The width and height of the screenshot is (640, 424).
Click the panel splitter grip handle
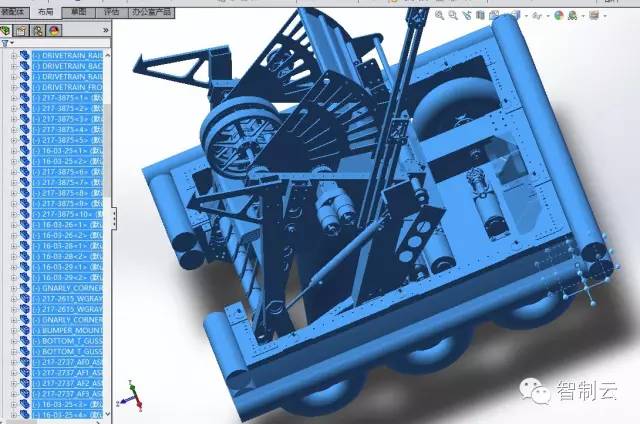point(114,219)
